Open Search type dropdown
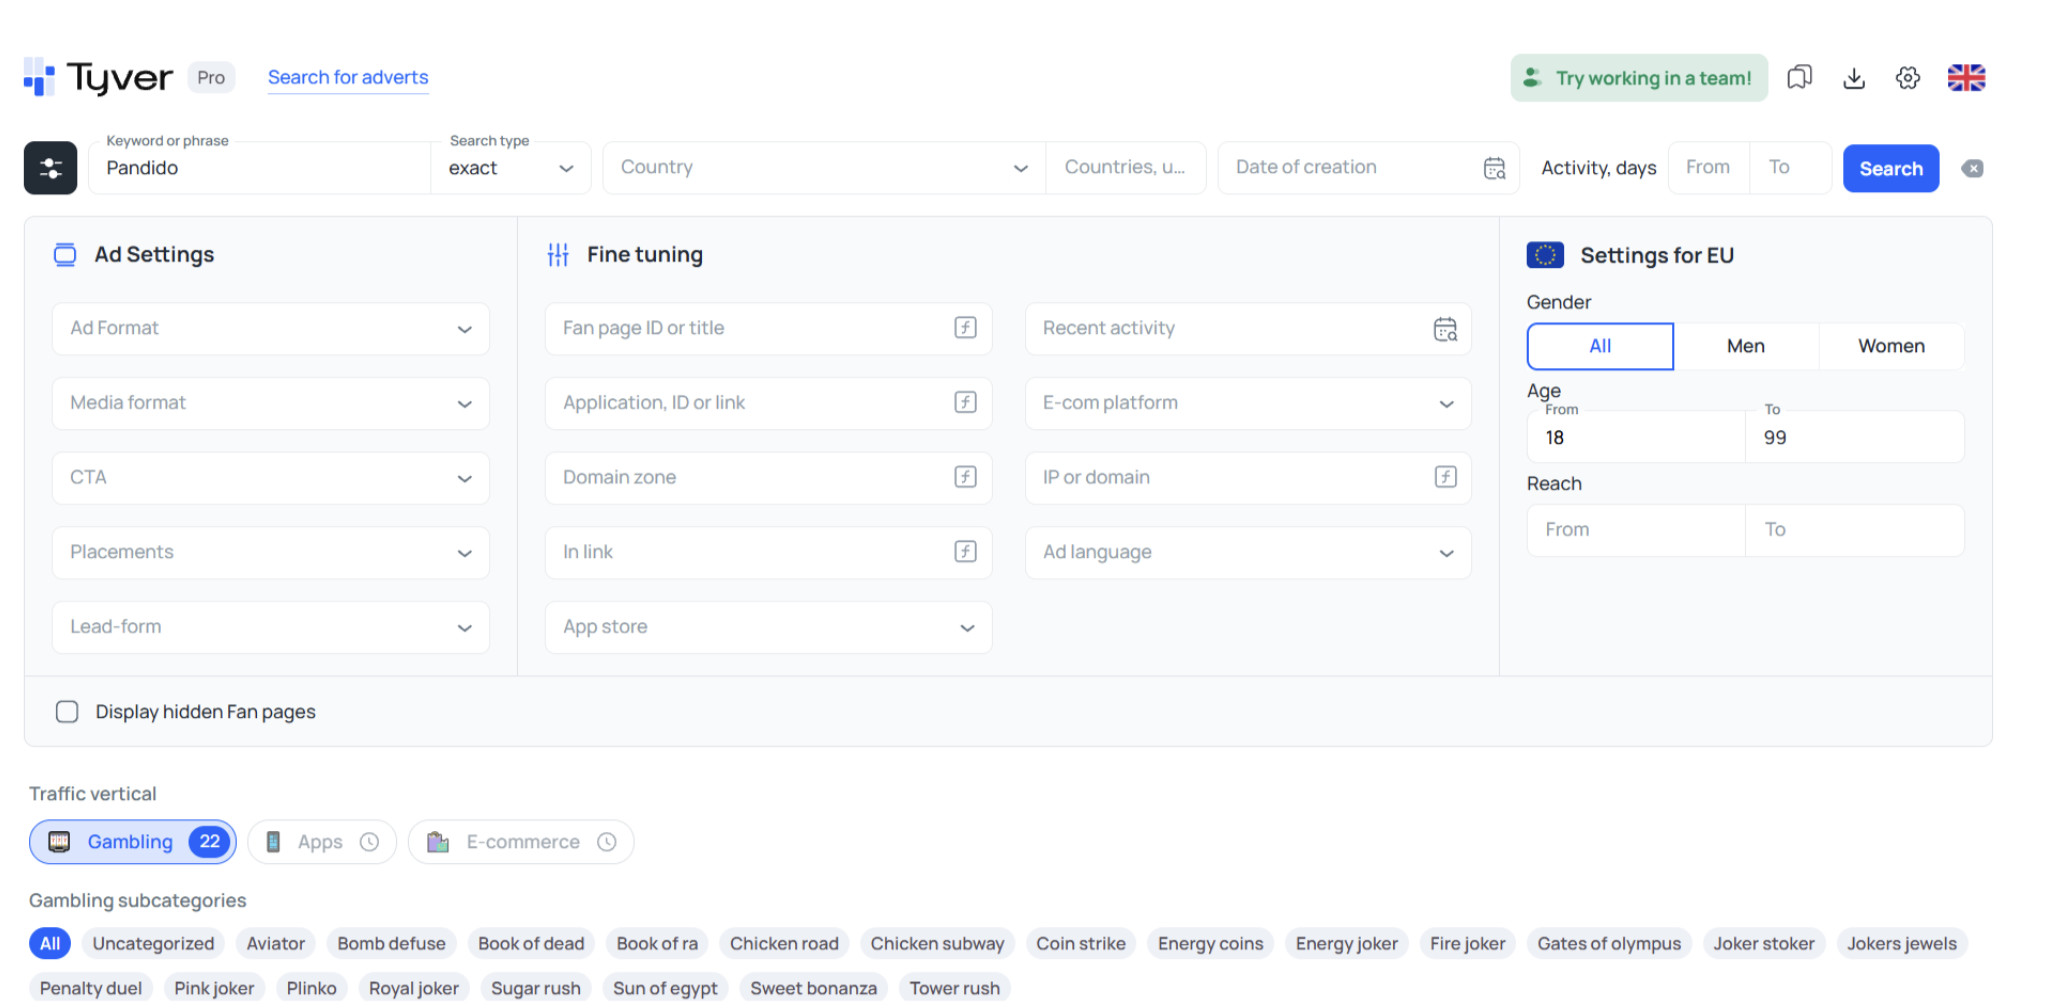This screenshot has width=2068, height=1002. 511,168
